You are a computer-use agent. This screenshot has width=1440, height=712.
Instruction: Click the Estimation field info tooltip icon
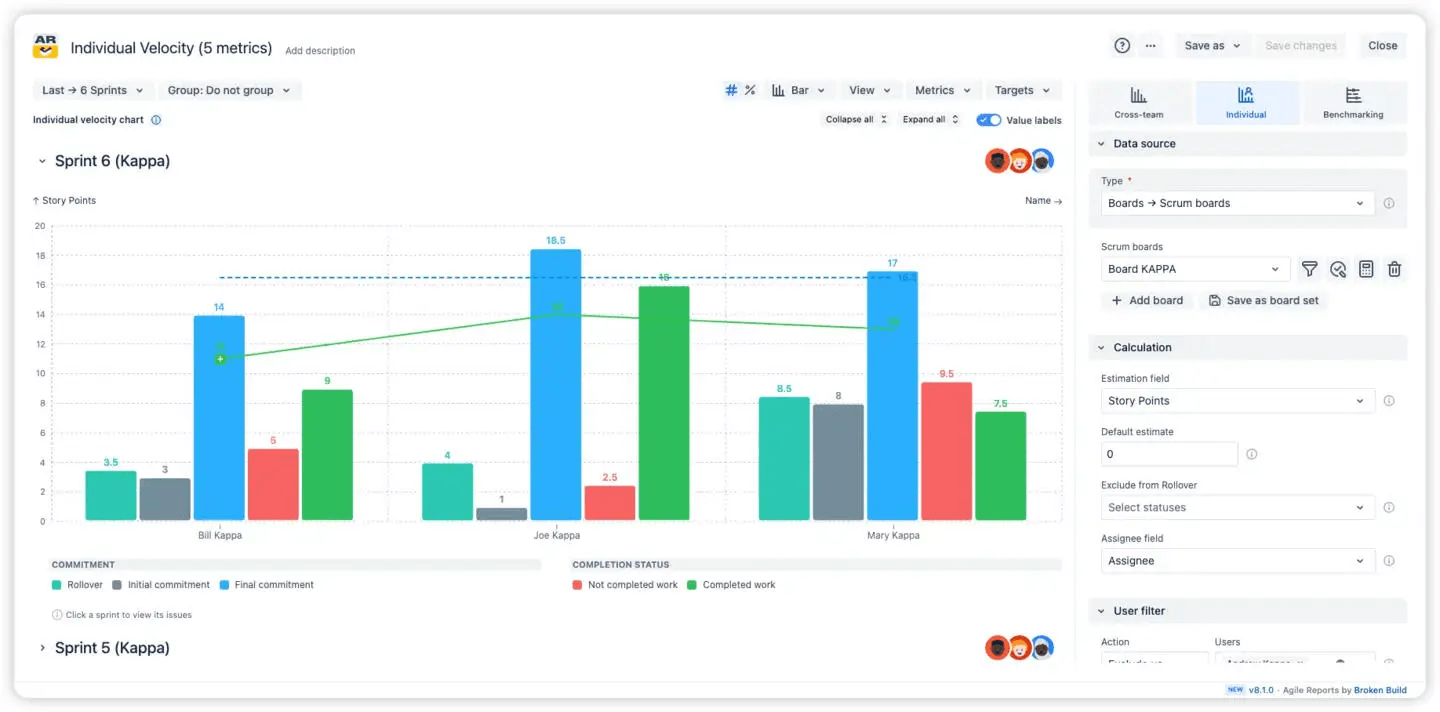click(1389, 400)
